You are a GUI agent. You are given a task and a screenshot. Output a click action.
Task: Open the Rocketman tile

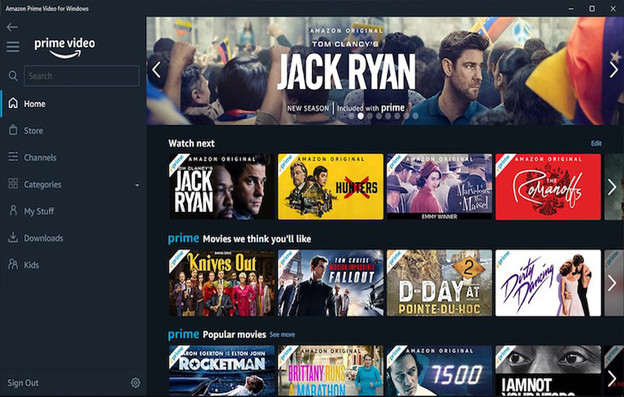click(x=222, y=371)
